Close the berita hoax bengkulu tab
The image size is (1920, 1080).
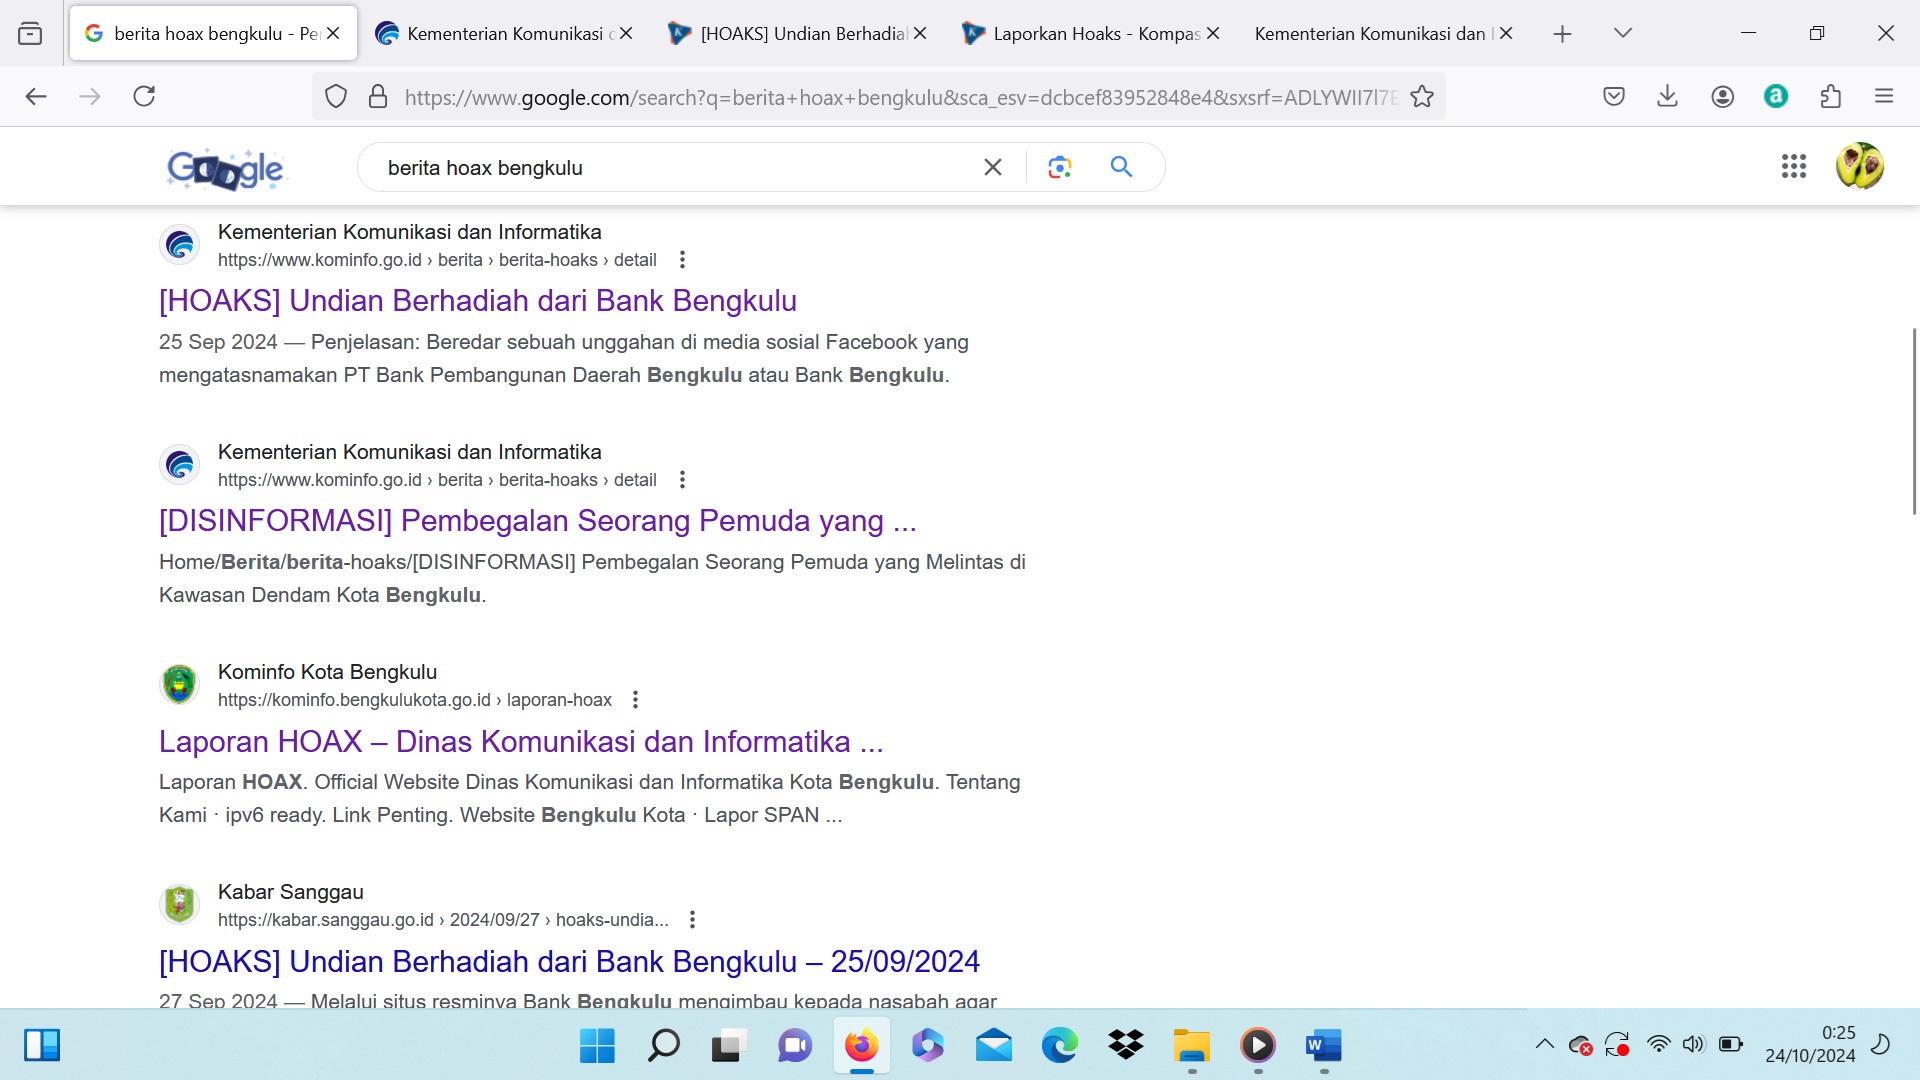click(x=334, y=34)
